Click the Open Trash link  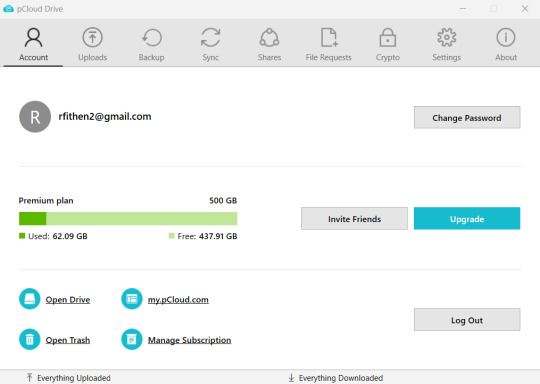[68, 340]
